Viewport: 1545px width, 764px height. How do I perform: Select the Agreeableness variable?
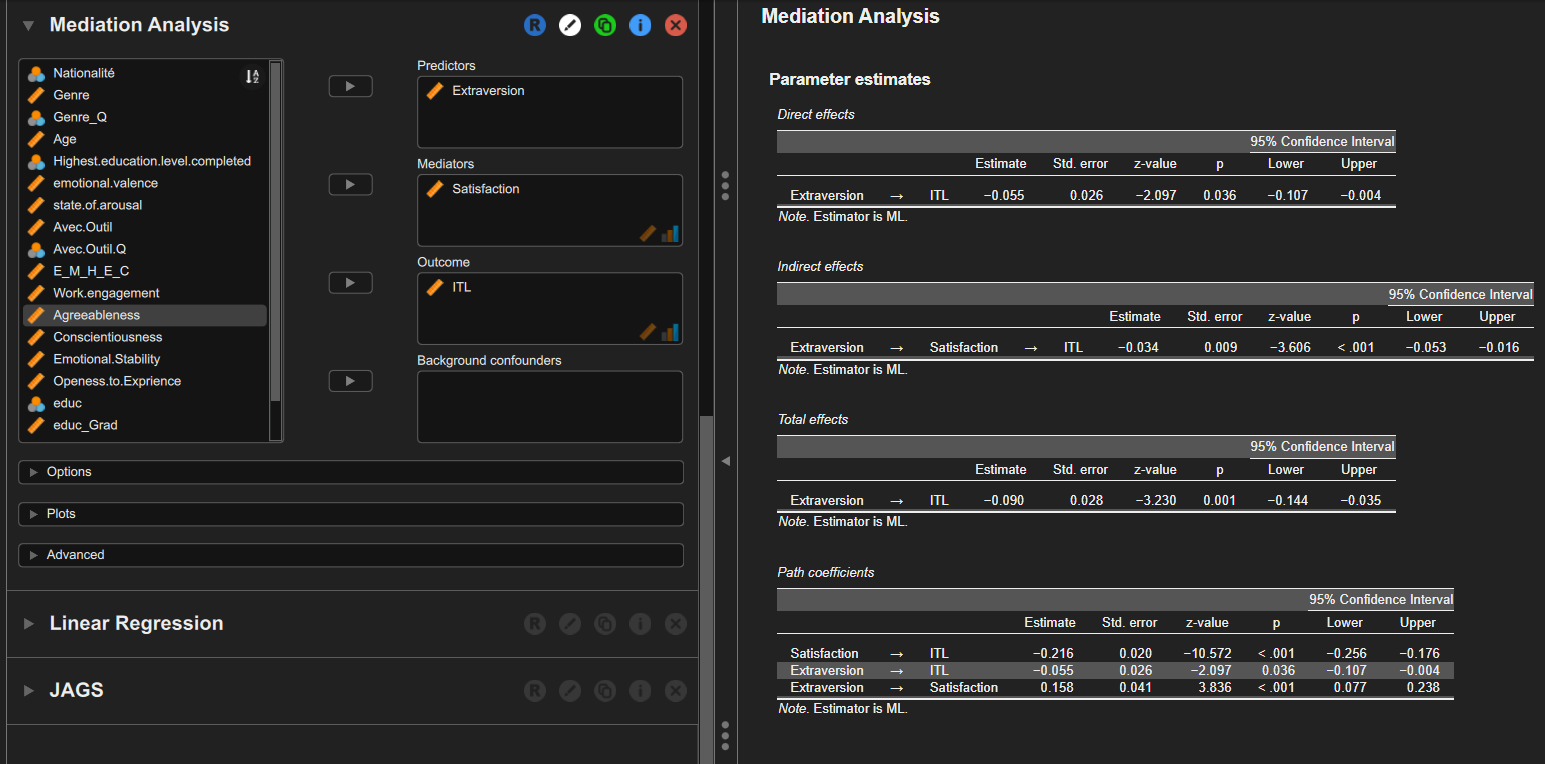pyautogui.click(x=144, y=315)
